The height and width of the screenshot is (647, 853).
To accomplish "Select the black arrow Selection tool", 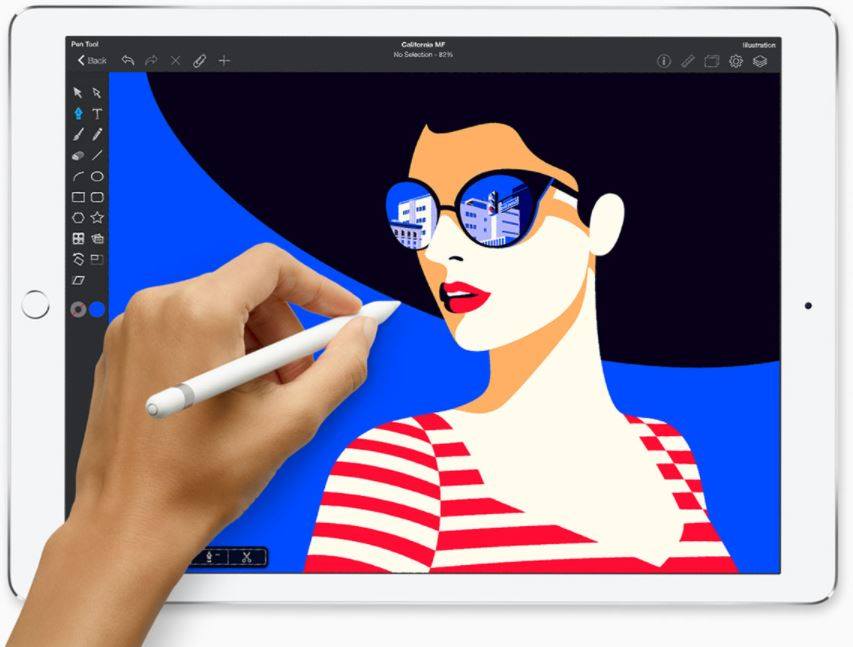I will [x=78, y=93].
